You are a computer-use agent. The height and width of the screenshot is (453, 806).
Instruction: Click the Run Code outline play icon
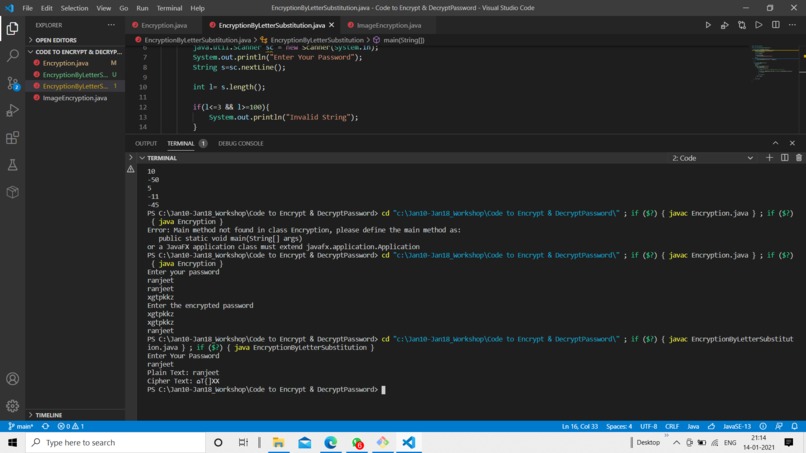759,25
